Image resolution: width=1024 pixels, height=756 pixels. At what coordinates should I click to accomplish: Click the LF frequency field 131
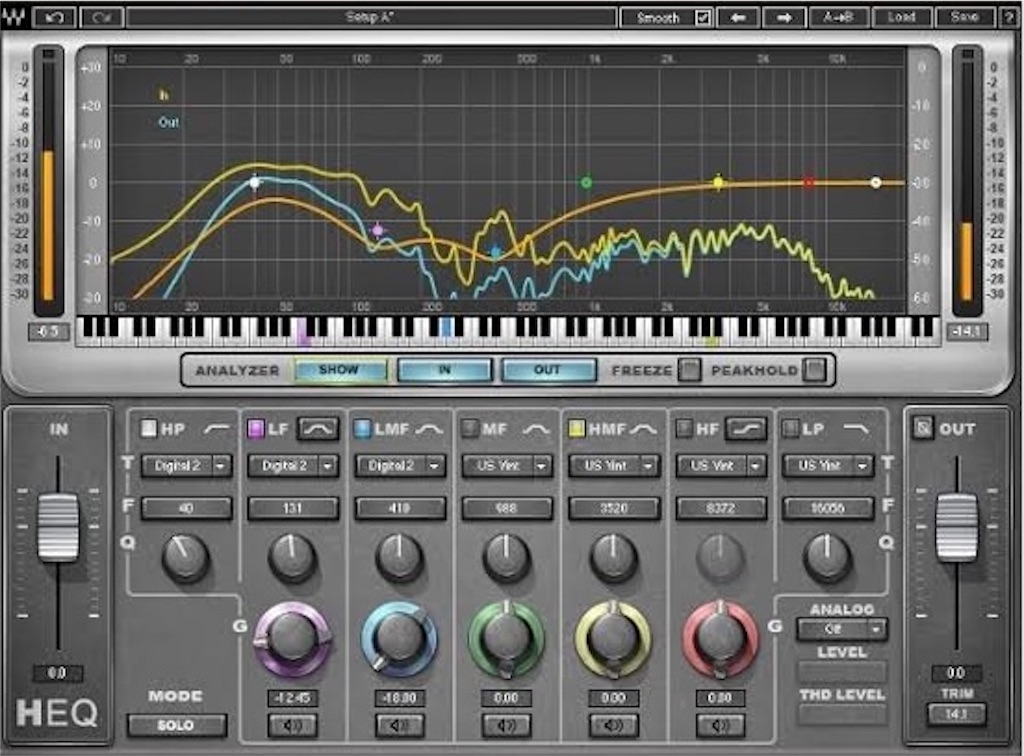coord(293,508)
